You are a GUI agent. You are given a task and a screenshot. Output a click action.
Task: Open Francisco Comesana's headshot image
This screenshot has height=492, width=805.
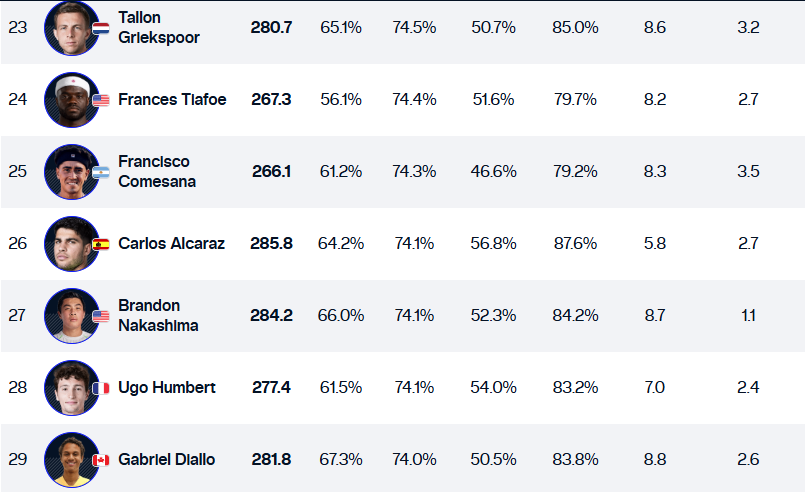pyautogui.click(x=71, y=172)
